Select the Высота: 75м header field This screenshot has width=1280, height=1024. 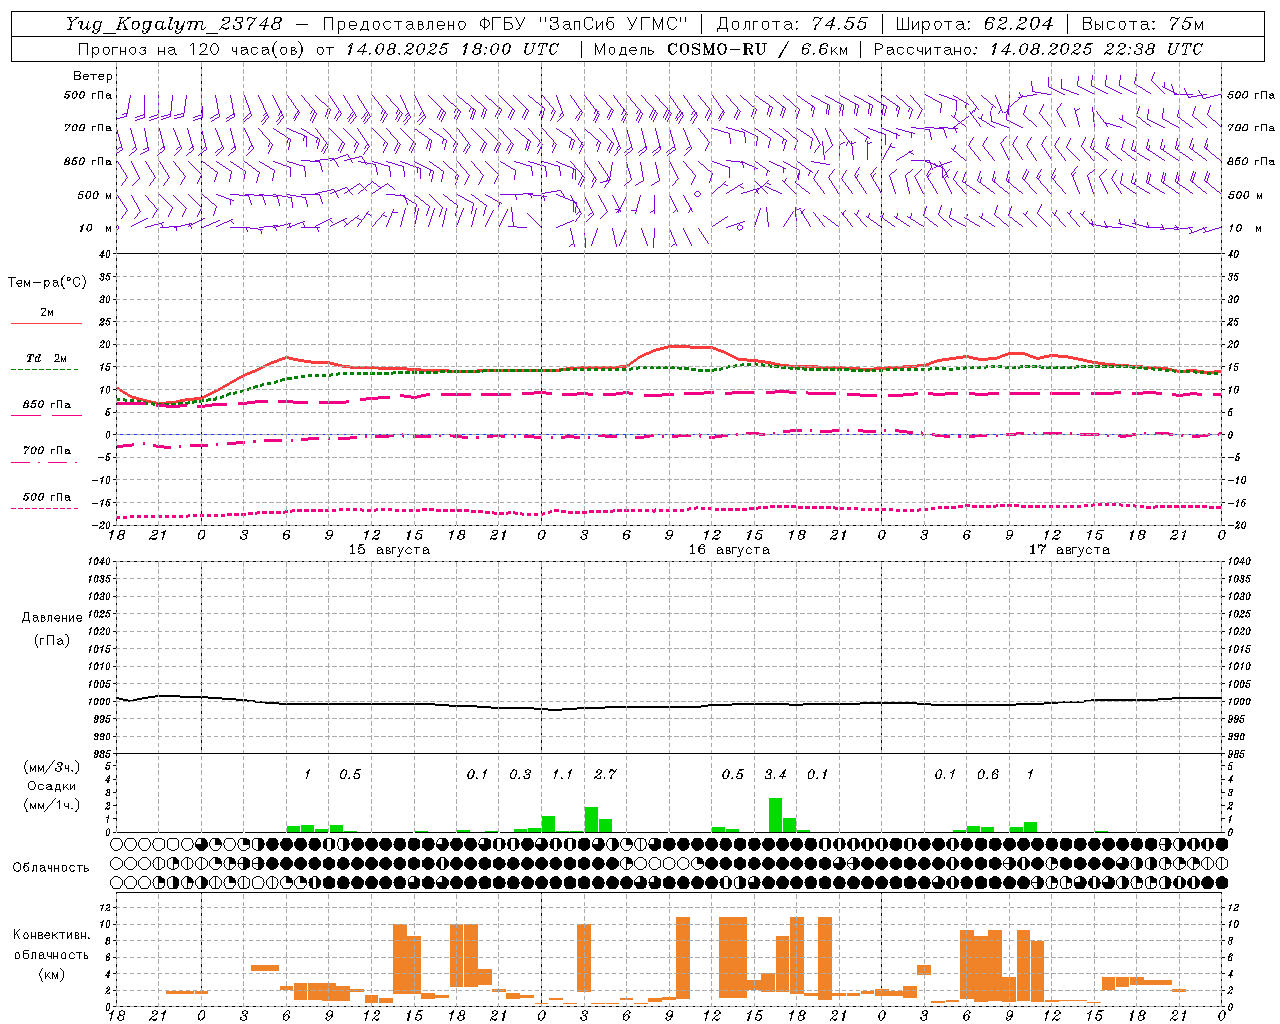pyautogui.click(x=1144, y=24)
